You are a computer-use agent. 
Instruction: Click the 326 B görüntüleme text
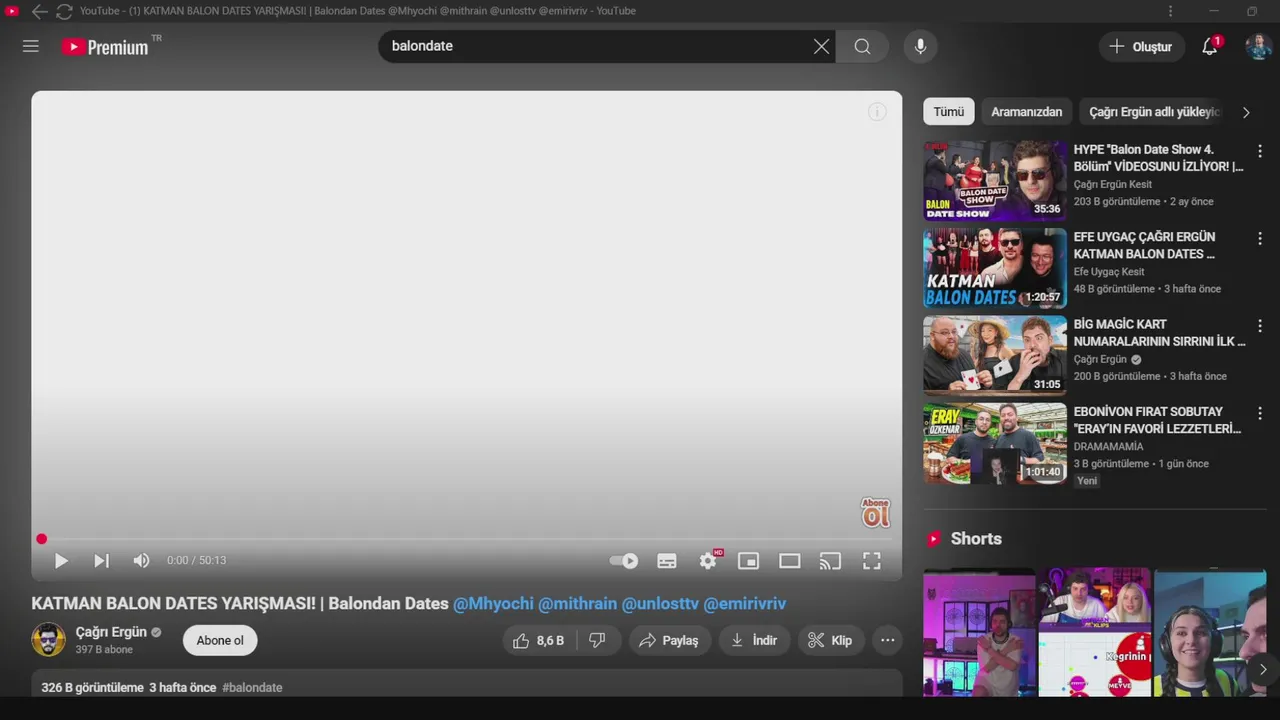(92, 688)
